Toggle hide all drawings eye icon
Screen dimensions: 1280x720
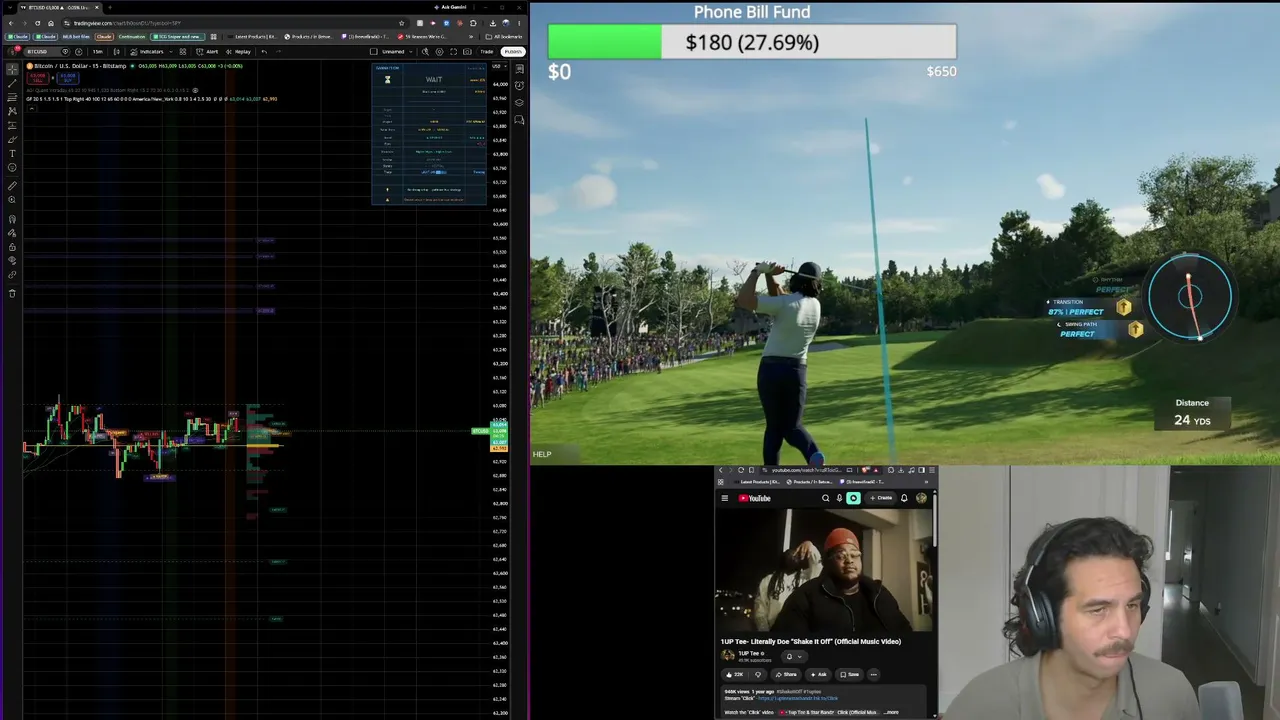click(x=12, y=261)
